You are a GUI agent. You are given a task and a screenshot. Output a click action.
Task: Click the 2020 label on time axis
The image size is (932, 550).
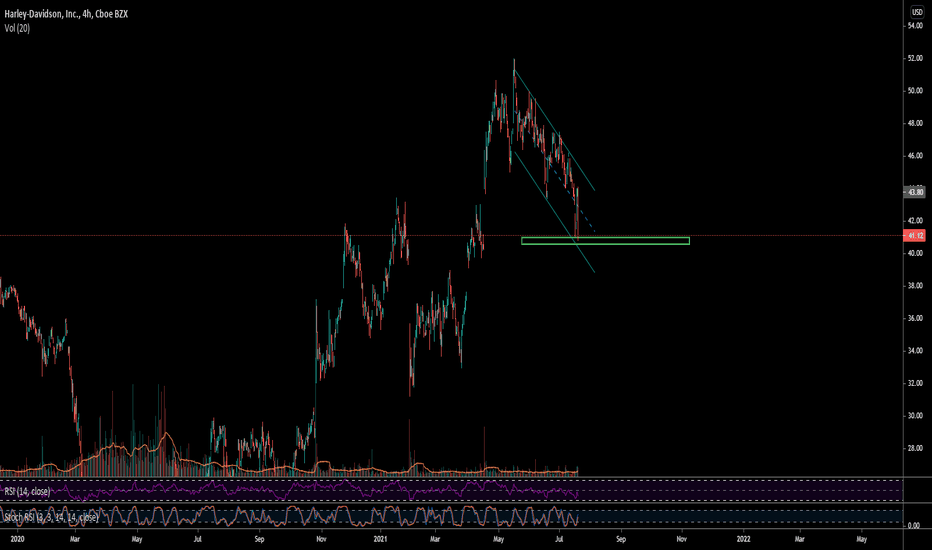(x=17, y=539)
